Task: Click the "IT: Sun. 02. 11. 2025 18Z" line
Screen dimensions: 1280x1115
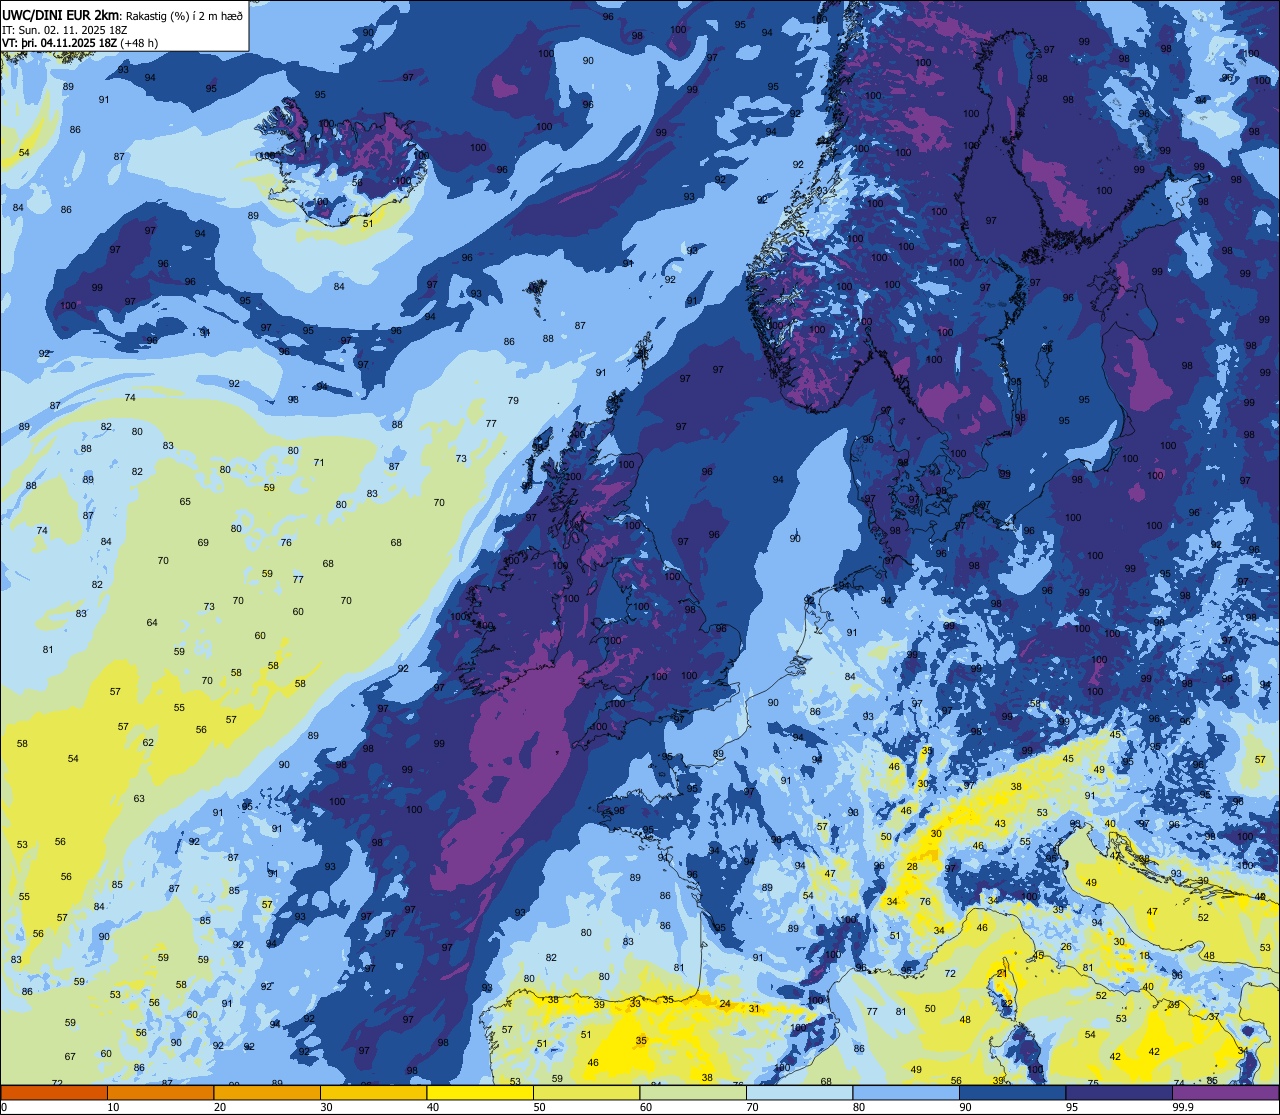Action: 64,30
